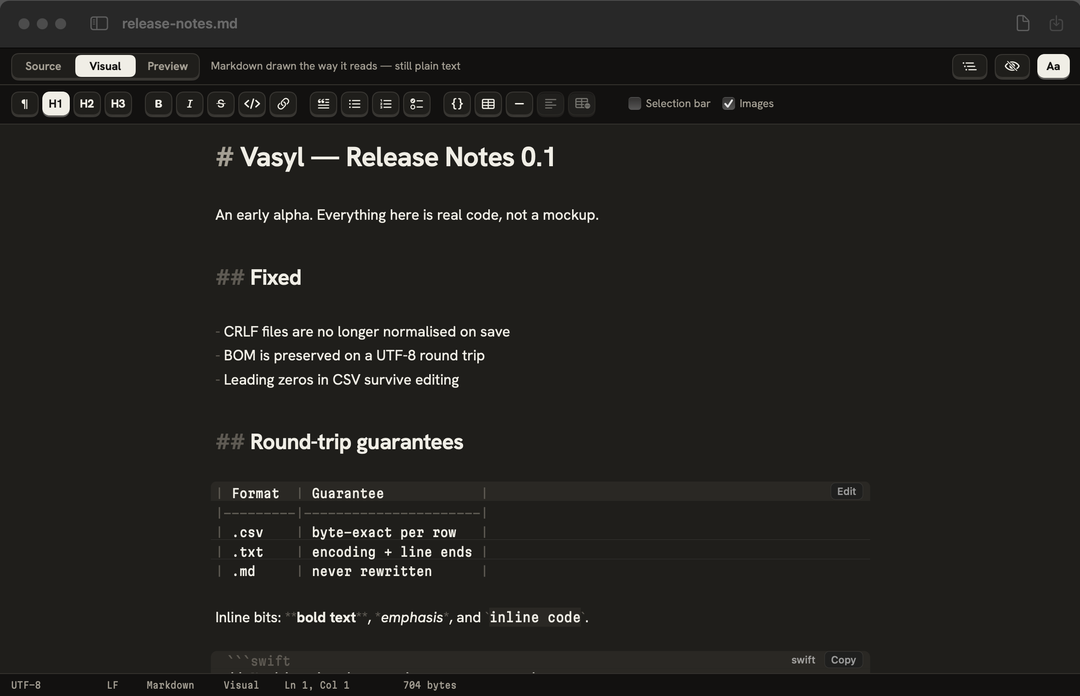The width and height of the screenshot is (1080, 696).
Task: Click the new document icon in title bar
Action: [1023, 23]
